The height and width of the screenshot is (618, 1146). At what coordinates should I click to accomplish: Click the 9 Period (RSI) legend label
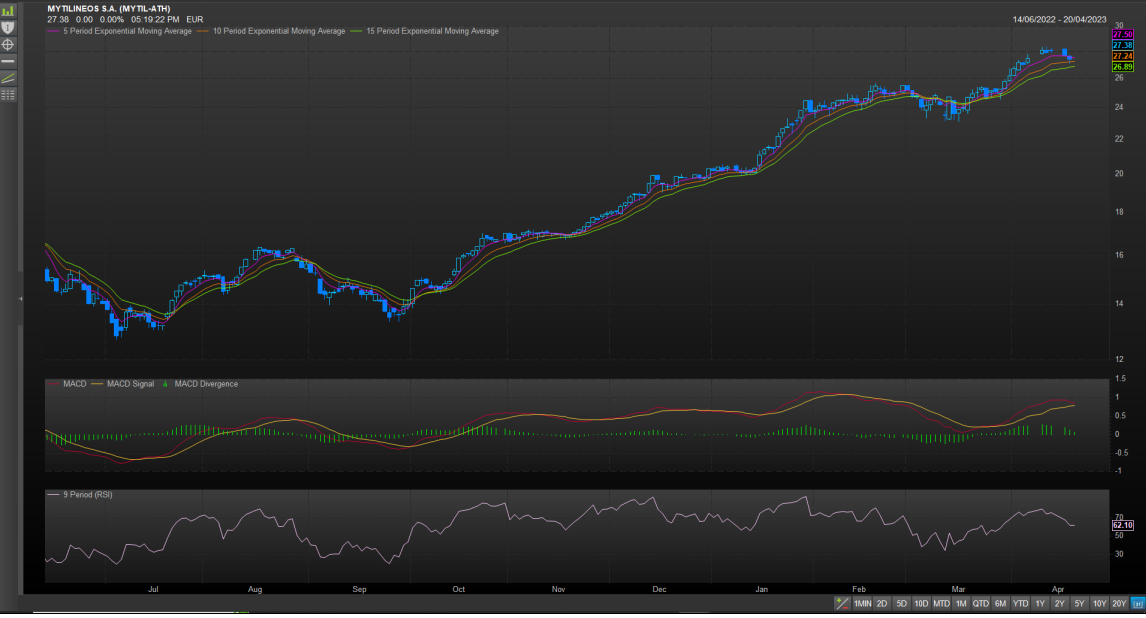[87, 494]
